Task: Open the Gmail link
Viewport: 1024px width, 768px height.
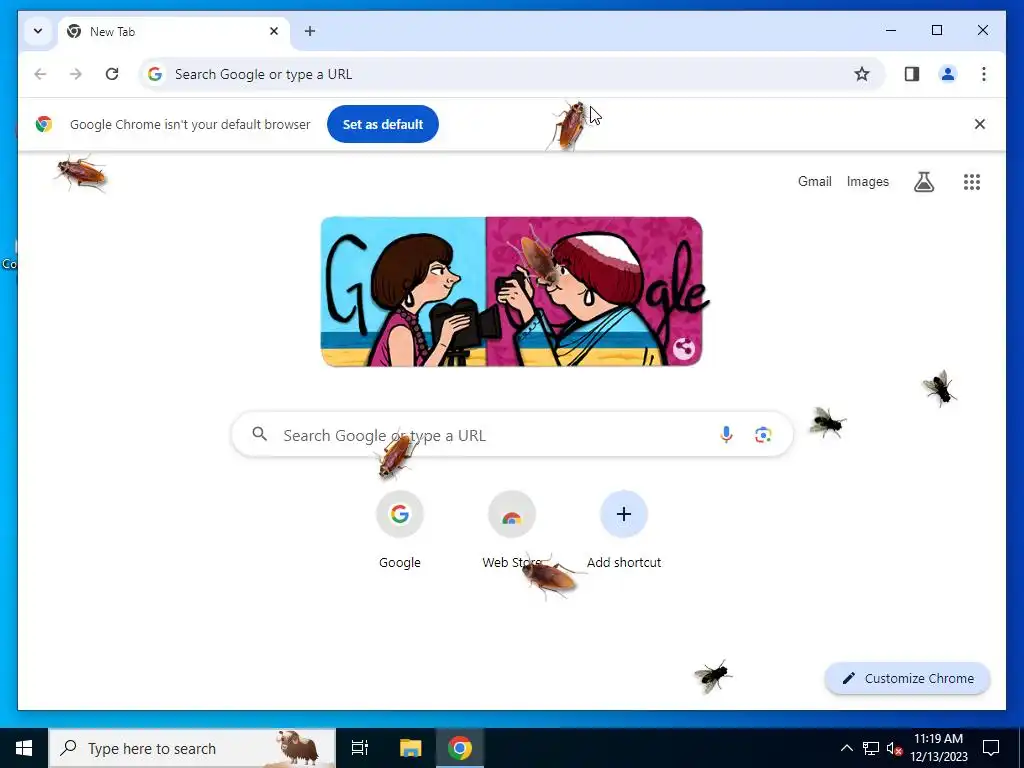Action: (814, 182)
